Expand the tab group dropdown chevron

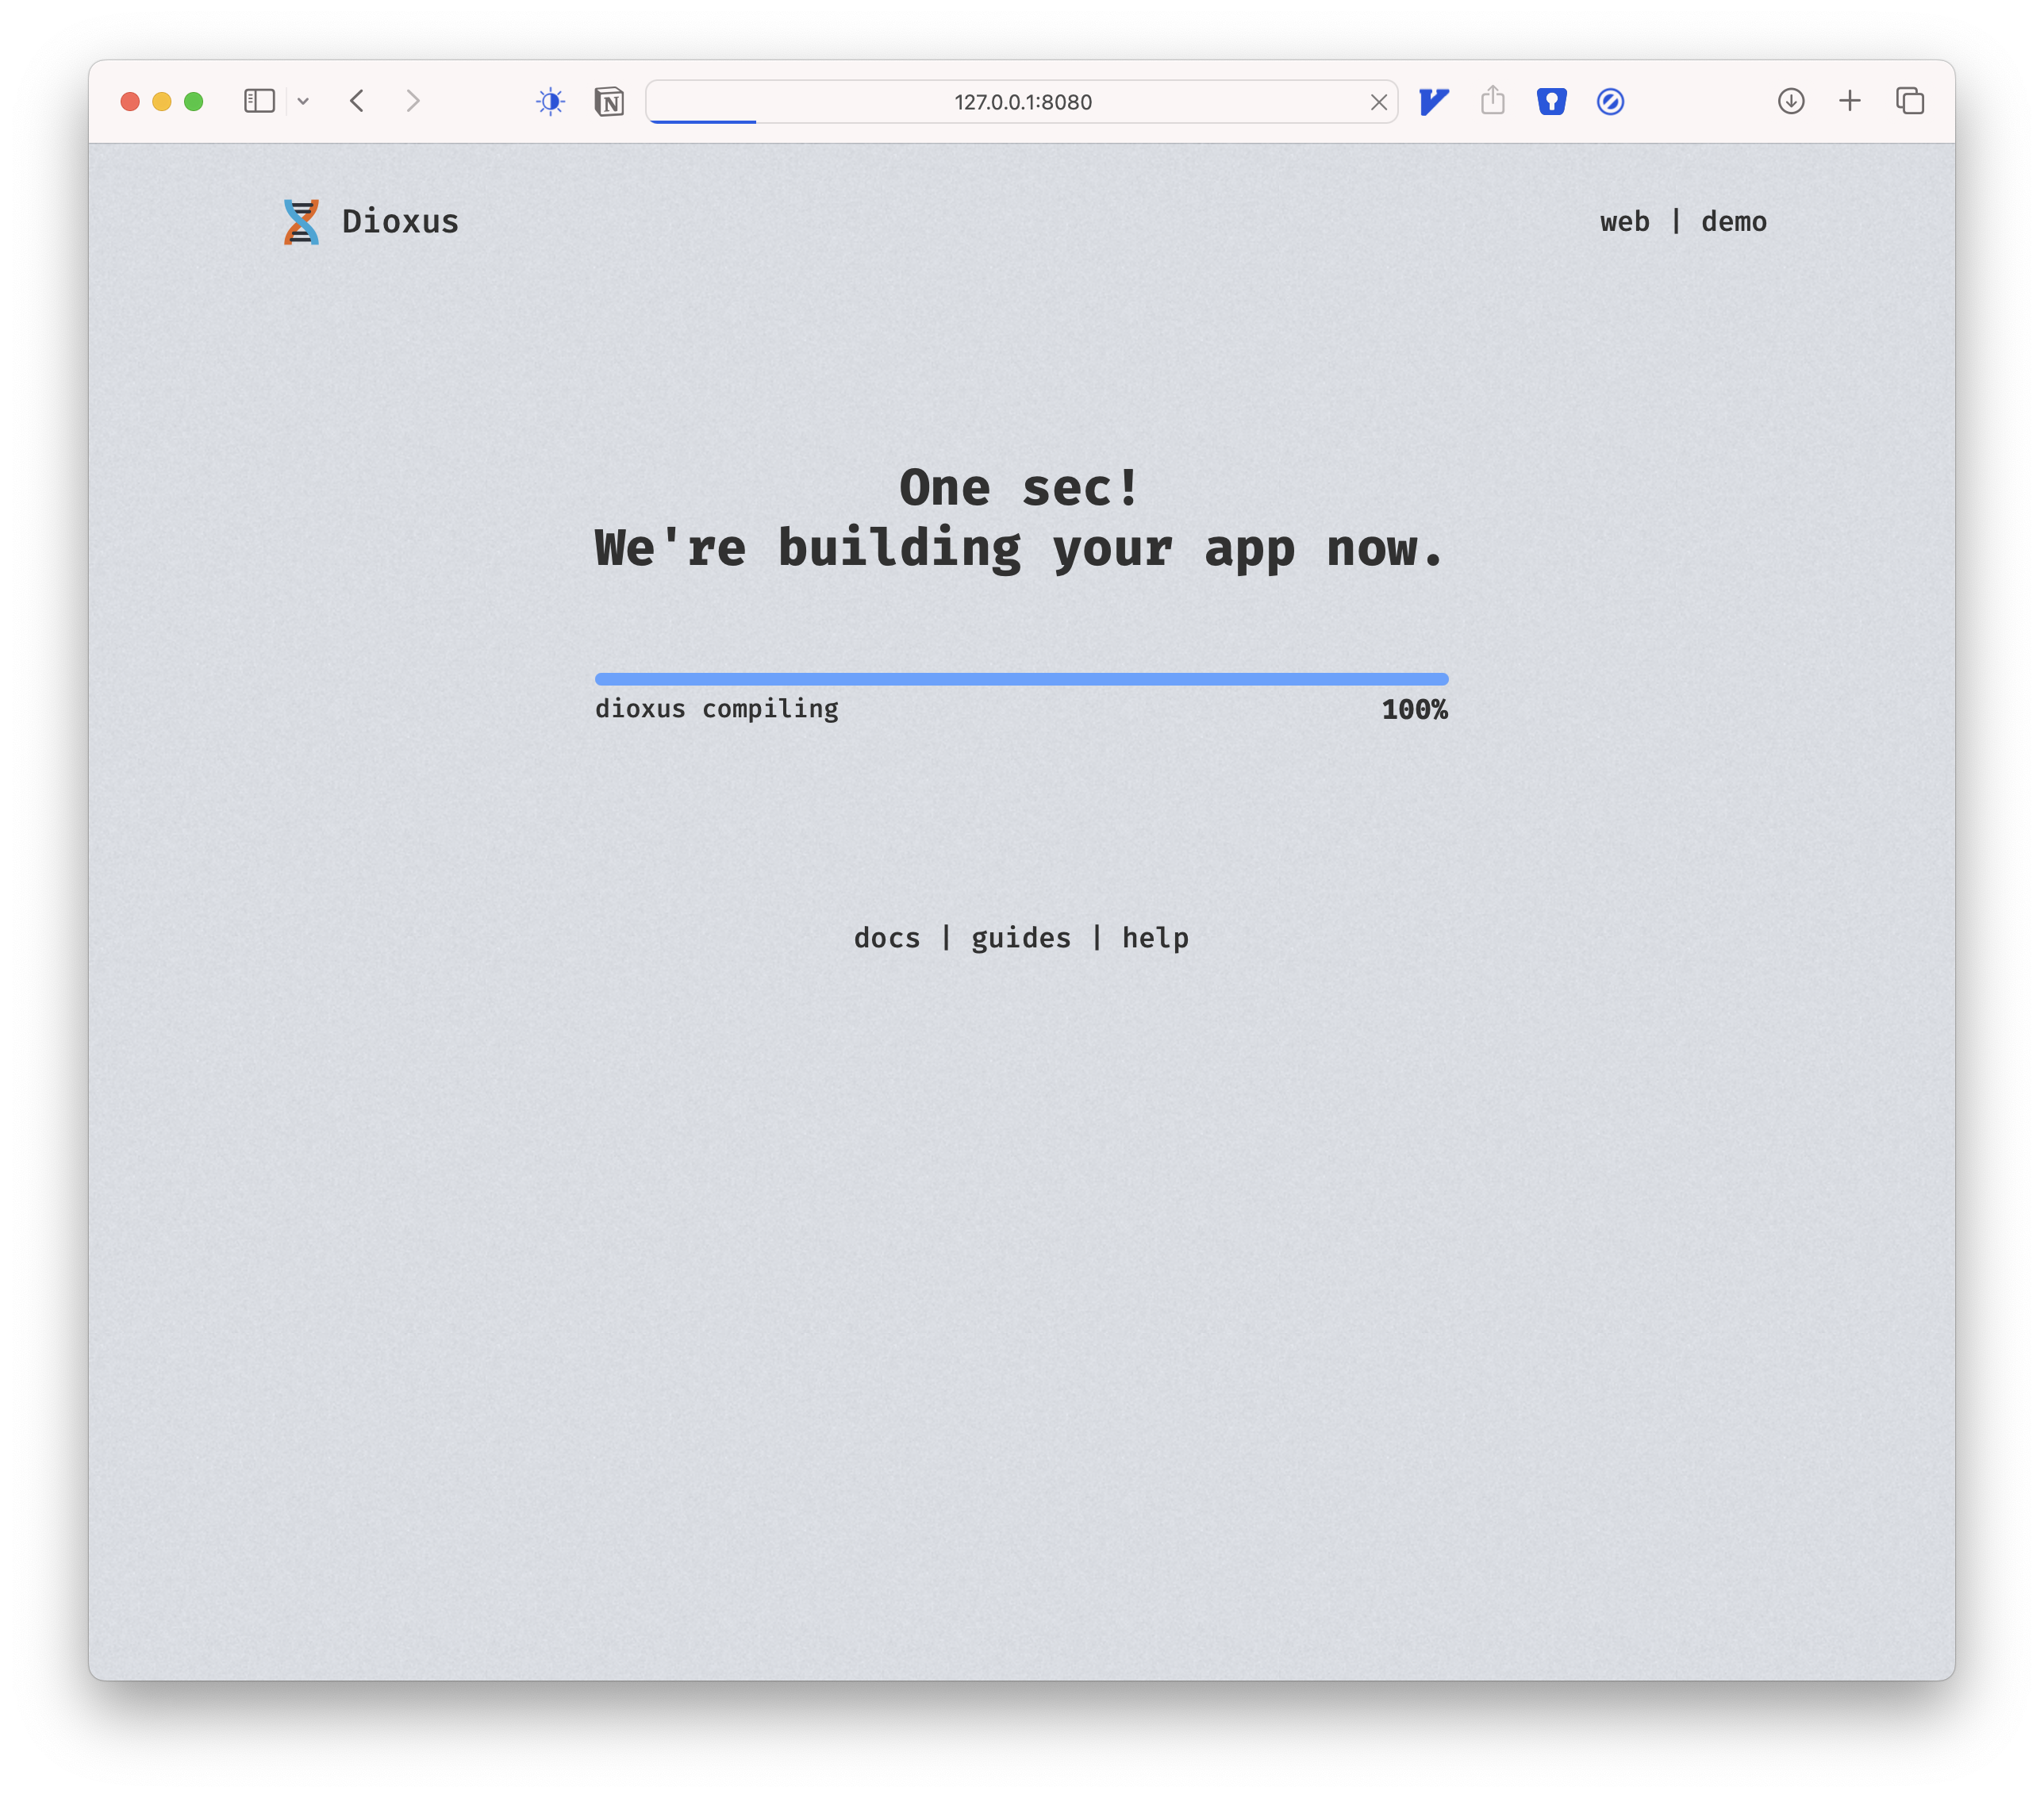(x=303, y=101)
